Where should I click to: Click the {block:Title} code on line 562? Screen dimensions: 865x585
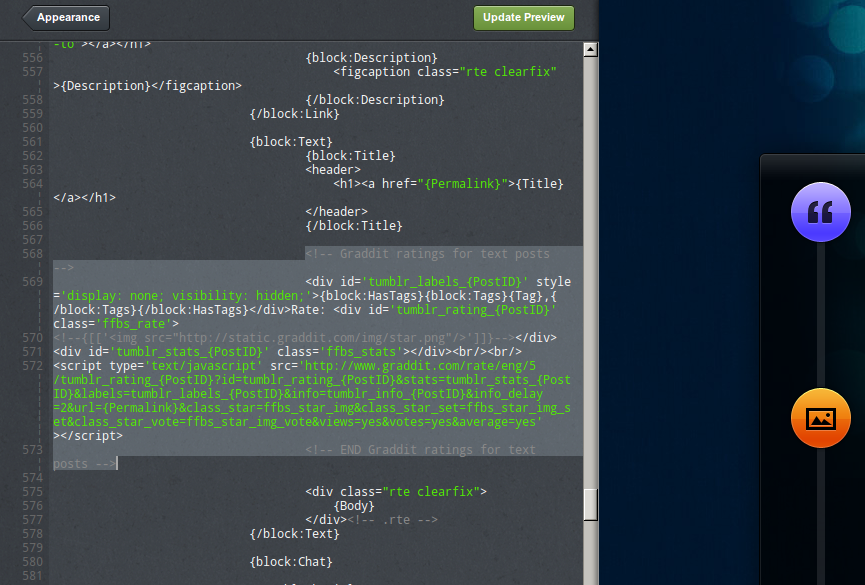coord(350,156)
